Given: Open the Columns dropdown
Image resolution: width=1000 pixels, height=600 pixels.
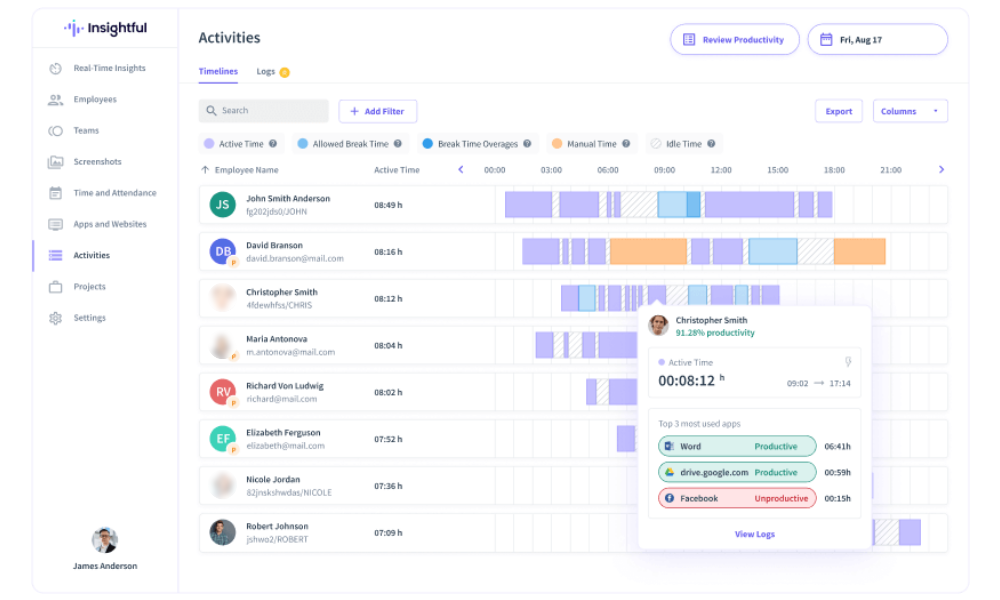Looking at the screenshot, I should pos(910,111).
